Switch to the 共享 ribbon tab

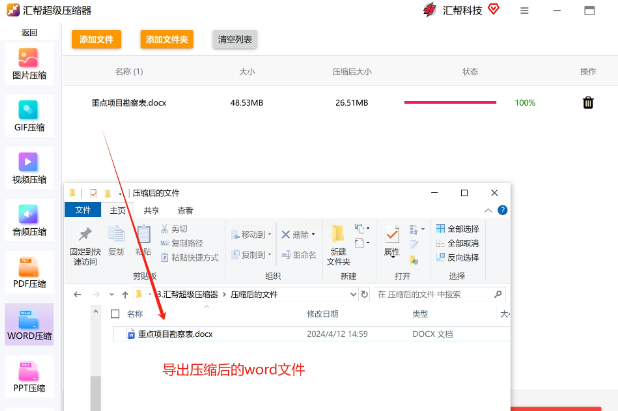coord(151,210)
